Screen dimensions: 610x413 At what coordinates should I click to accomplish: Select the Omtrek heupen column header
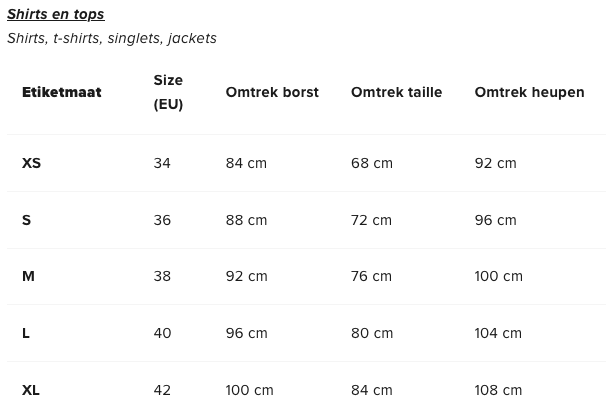(529, 92)
